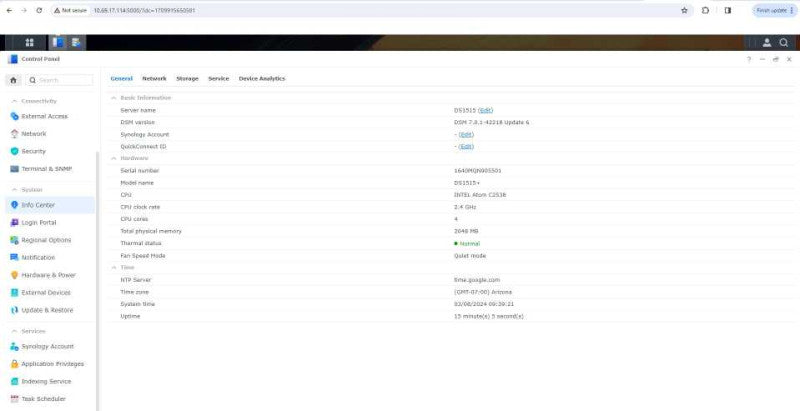The image size is (800, 411).
Task: Open the DSM search magnifier icon
Action: point(784,43)
